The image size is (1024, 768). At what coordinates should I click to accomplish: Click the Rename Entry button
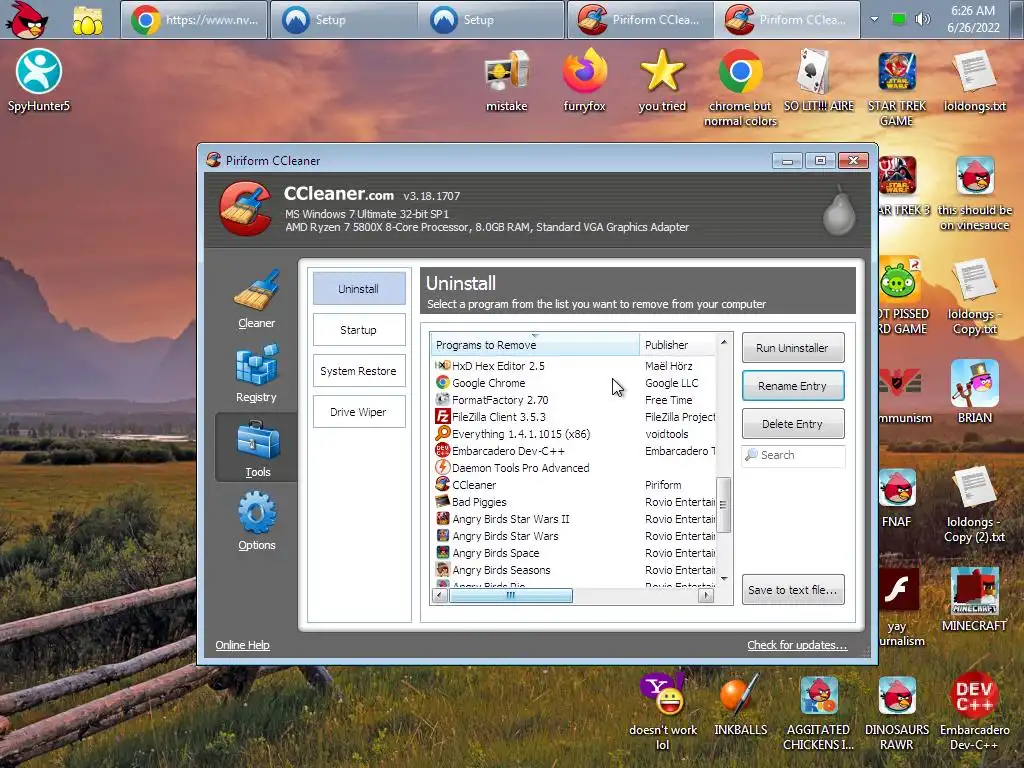click(793, 386)
